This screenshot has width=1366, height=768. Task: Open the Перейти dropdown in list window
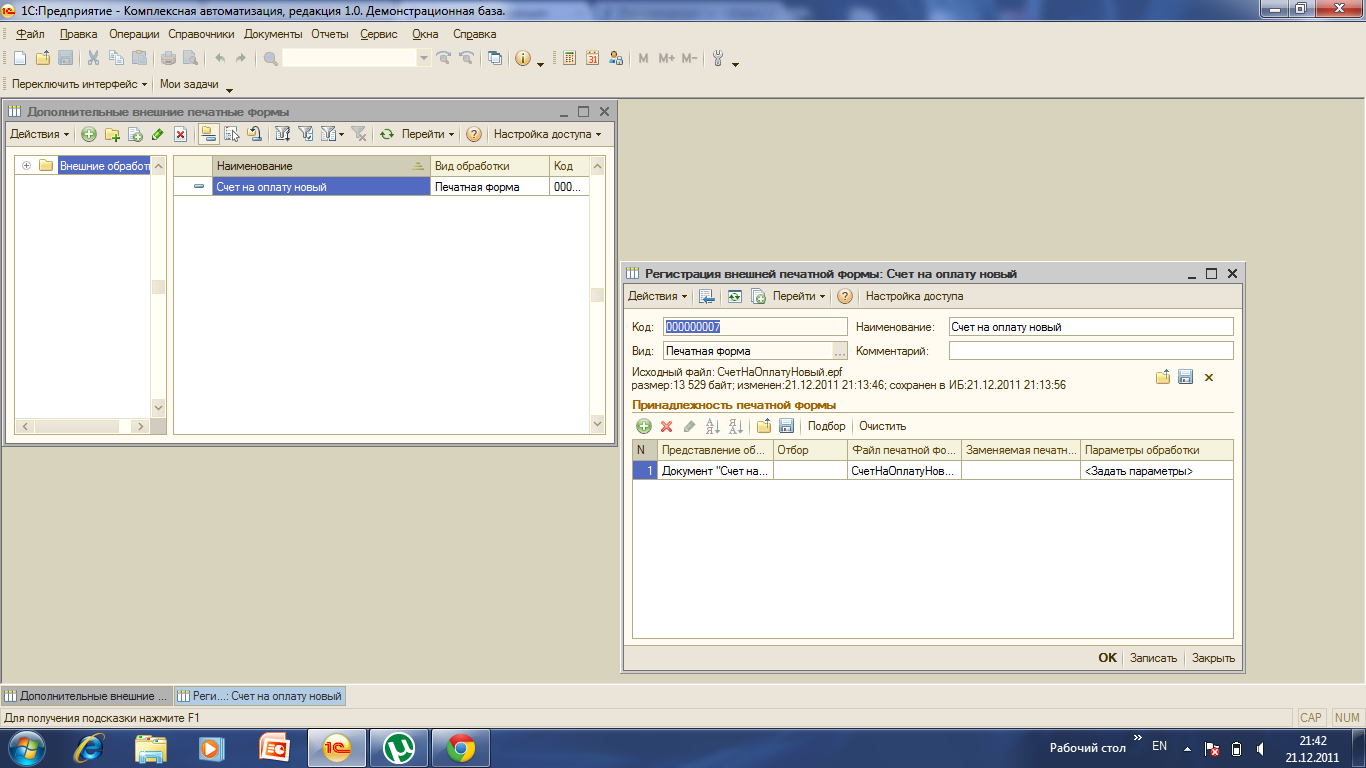(428, 134)
